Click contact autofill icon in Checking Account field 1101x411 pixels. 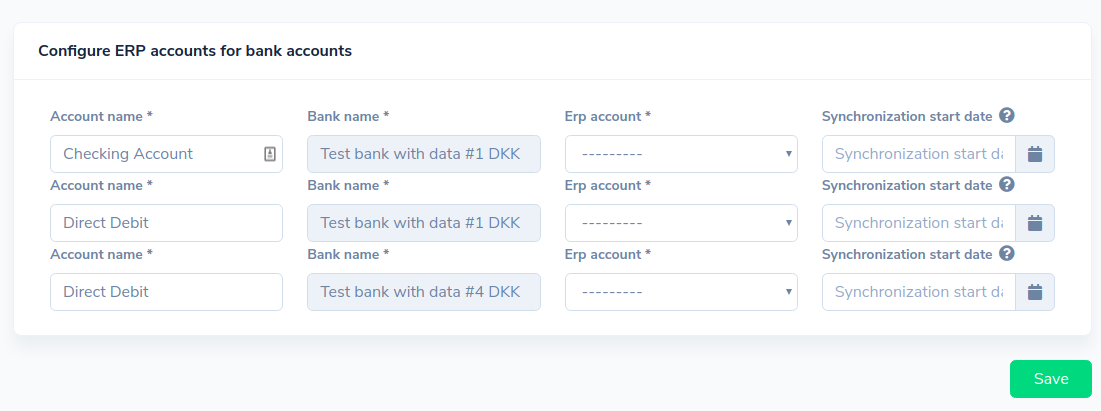(x=270, y=154)
